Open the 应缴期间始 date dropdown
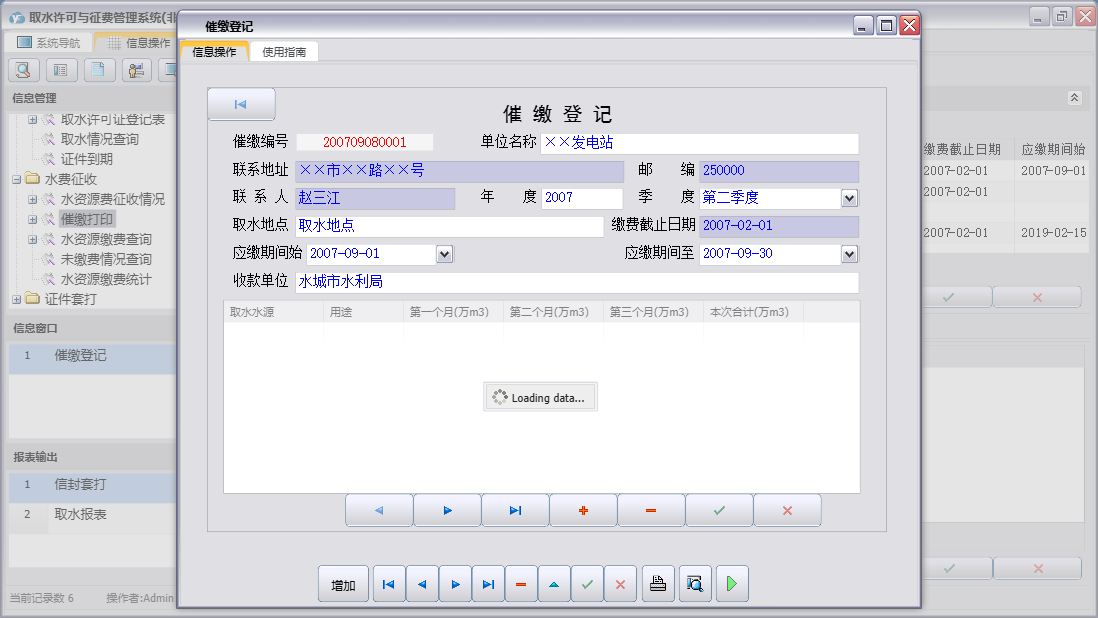 click(445, 254)
